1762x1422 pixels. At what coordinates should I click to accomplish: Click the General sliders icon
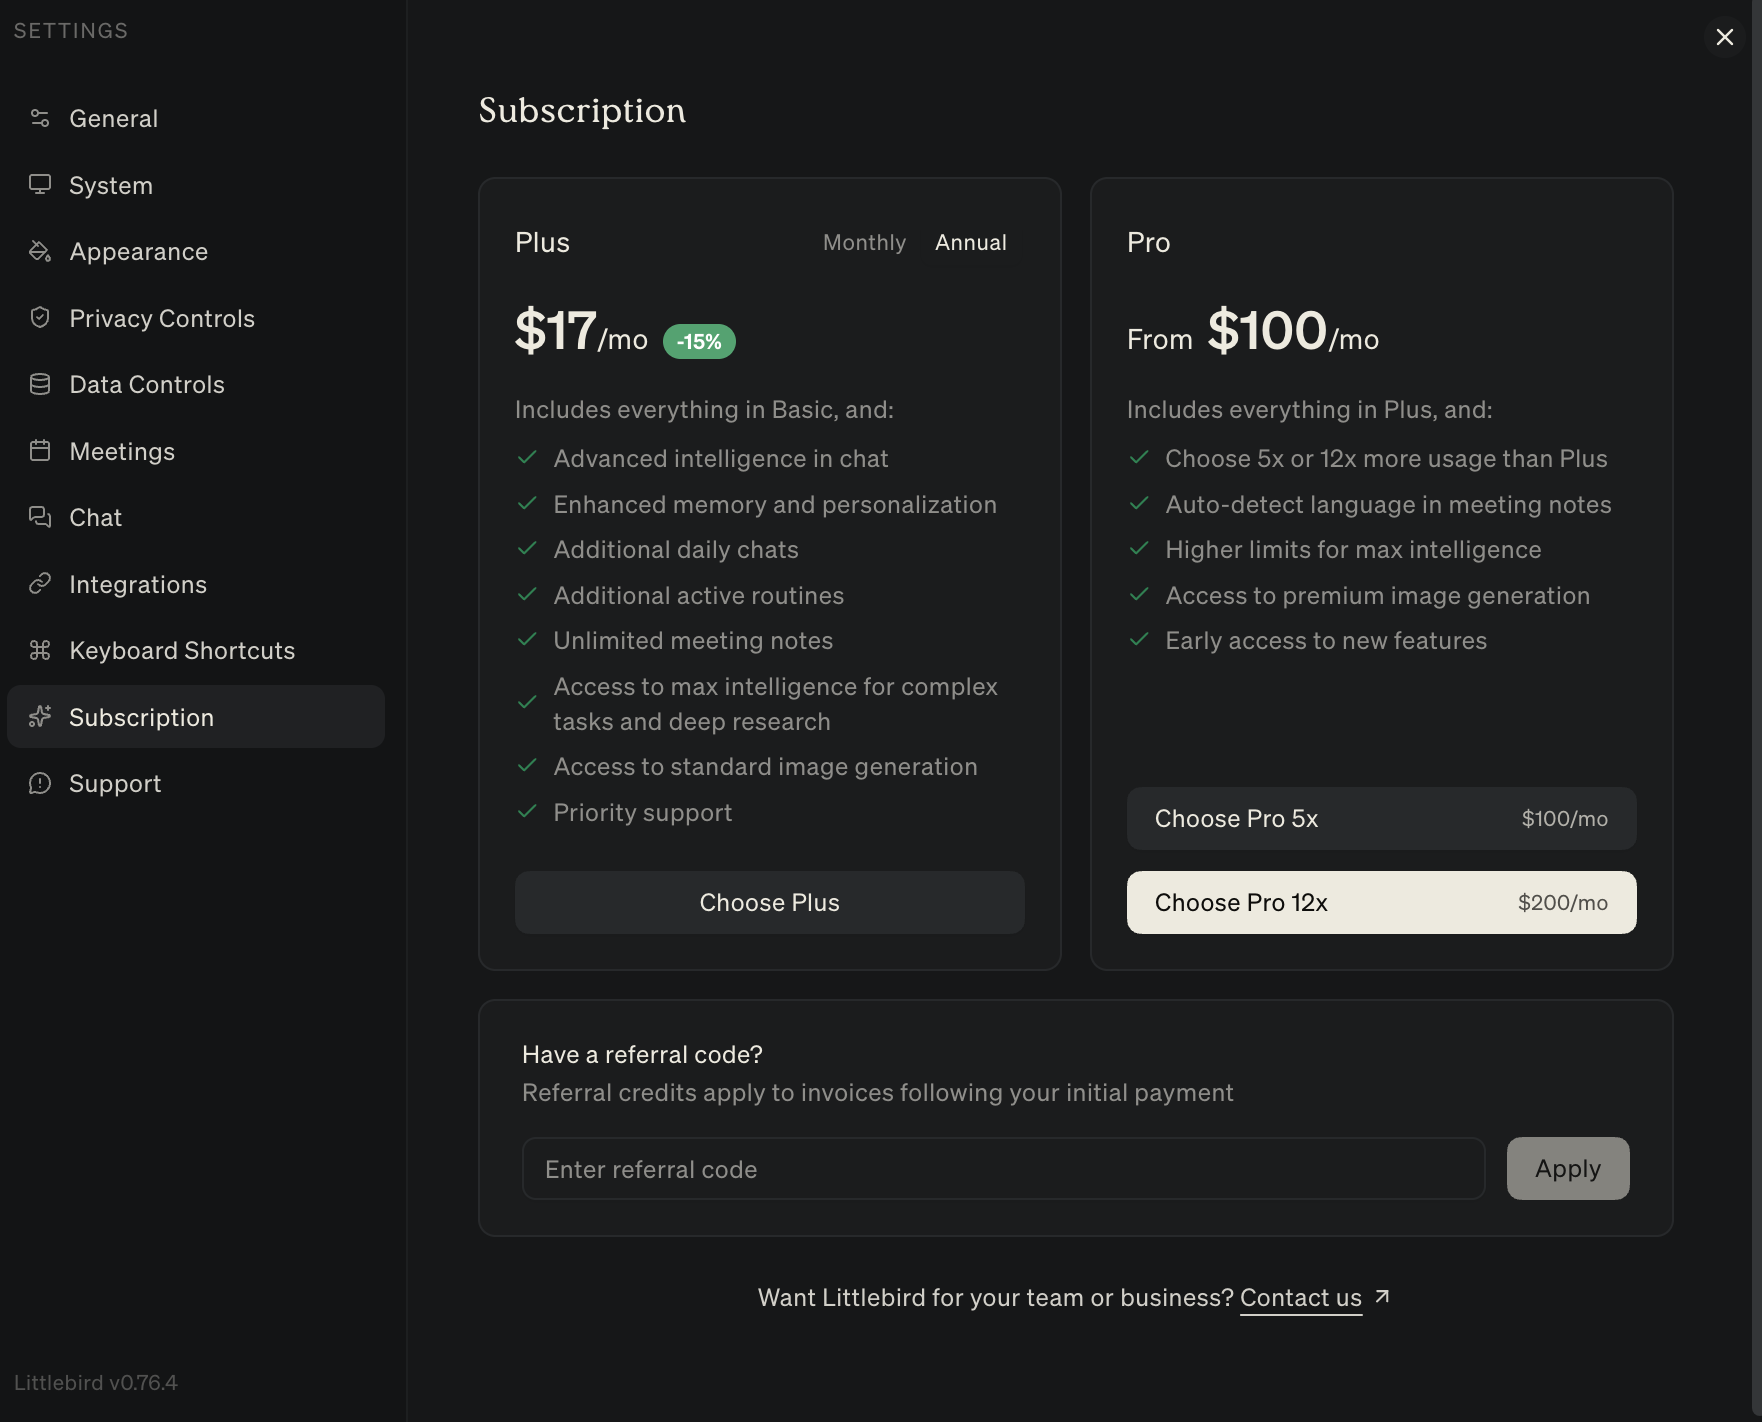pos(40,118)
